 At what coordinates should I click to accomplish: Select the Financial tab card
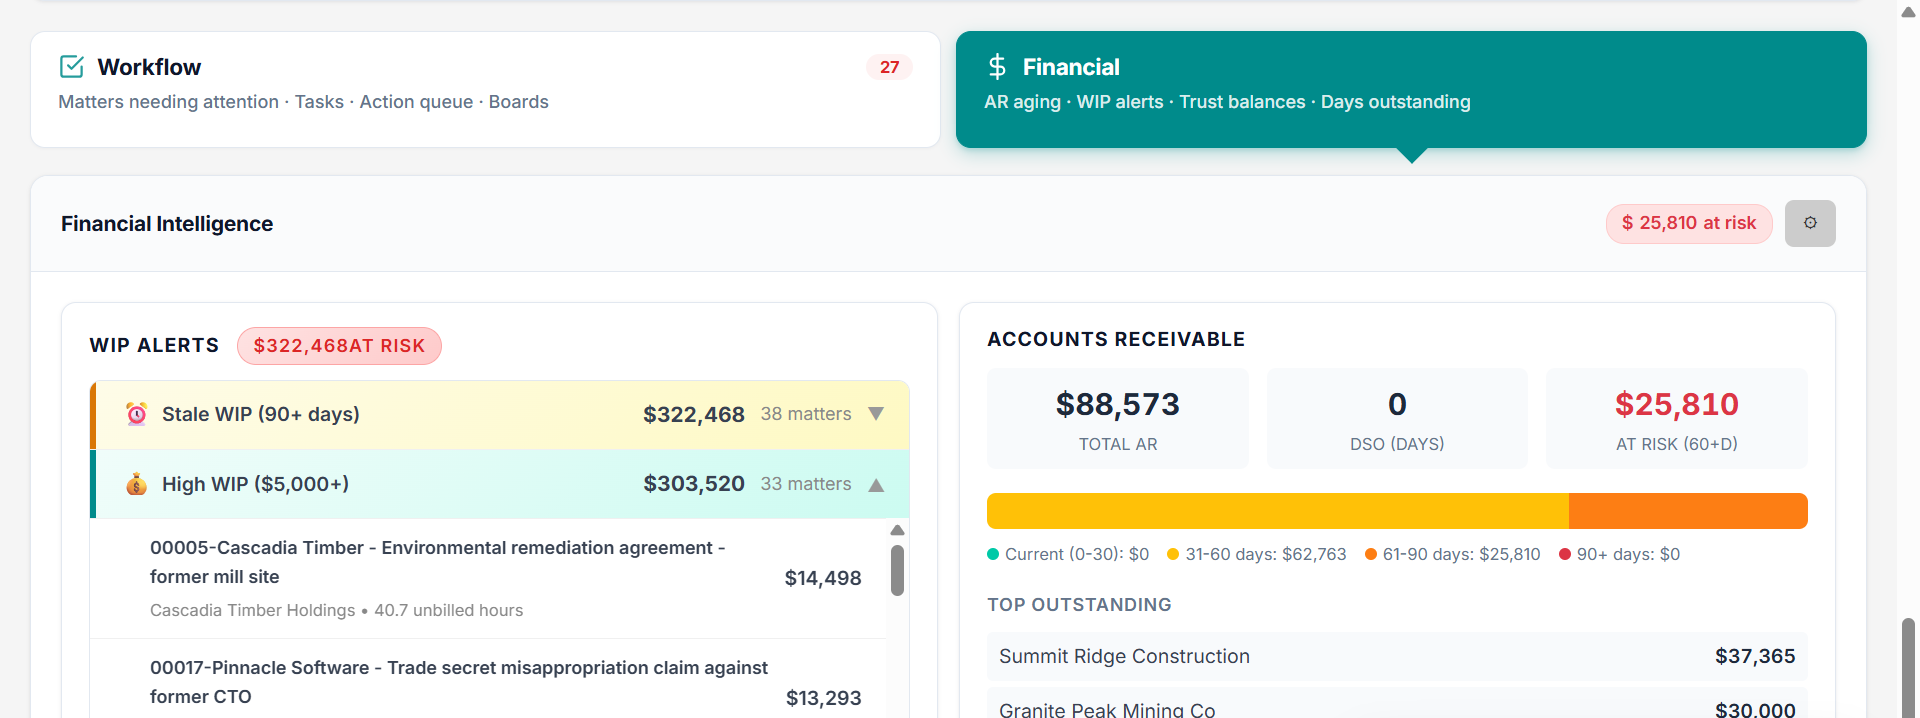click(x=1411, y=89)
